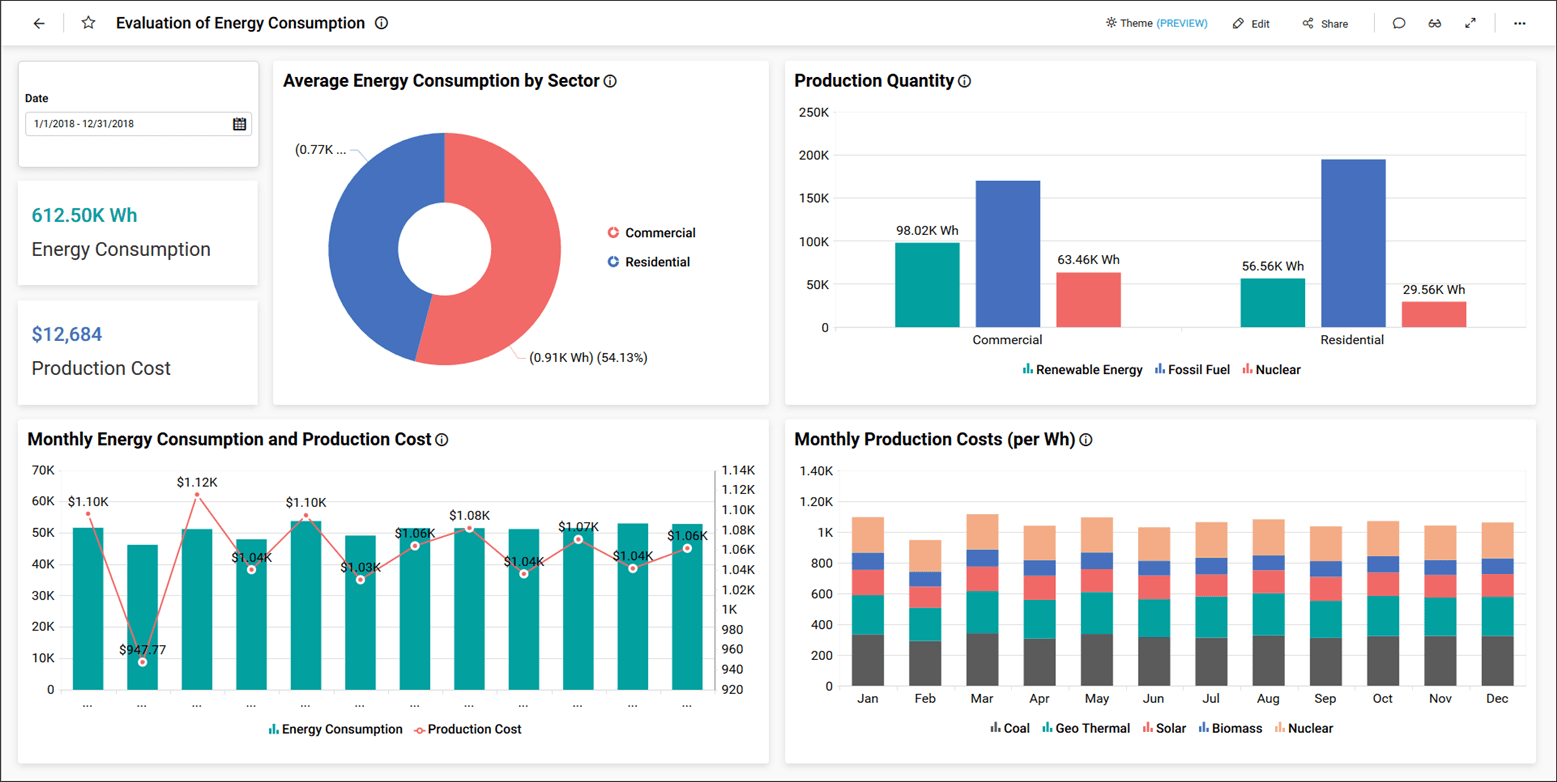Click the Evaluation of Energy Consumption title
Image resolution: width=1557 pixels, height=782 pixels.
pyautogui.click(x=241, y=21)
